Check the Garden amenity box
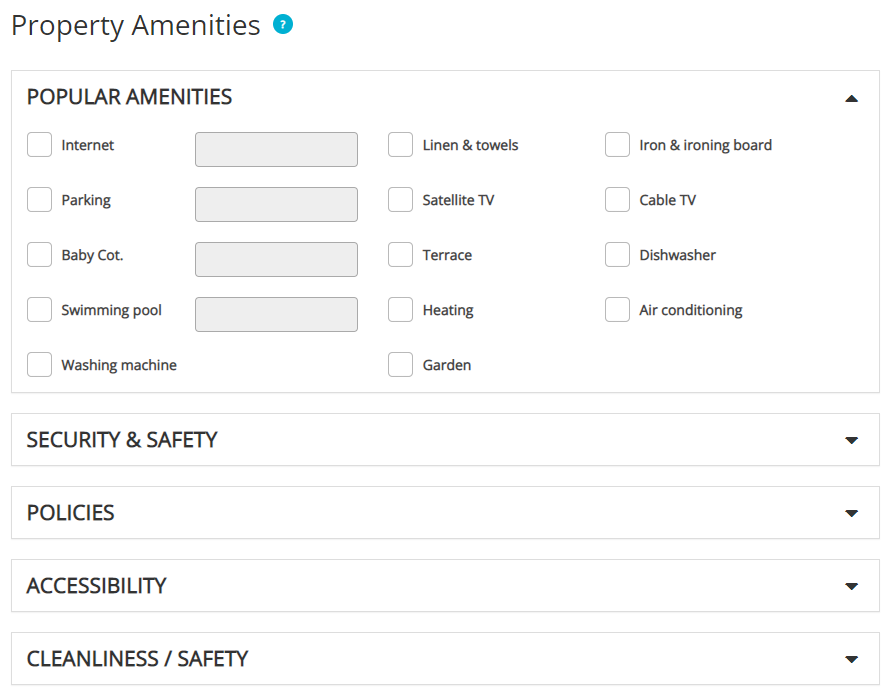The image size is (887, 696). coord(401,365)
